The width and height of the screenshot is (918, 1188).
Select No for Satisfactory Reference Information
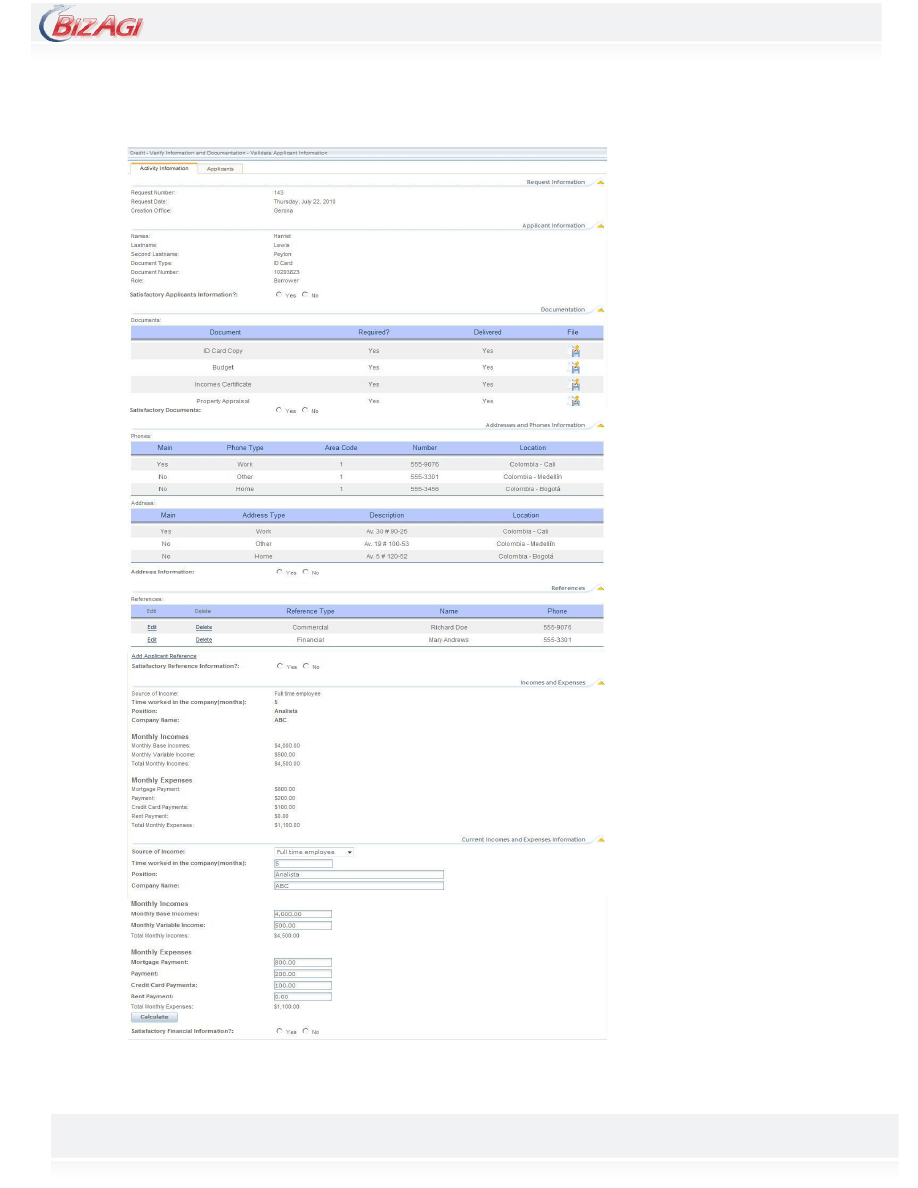tap(305, 666)
